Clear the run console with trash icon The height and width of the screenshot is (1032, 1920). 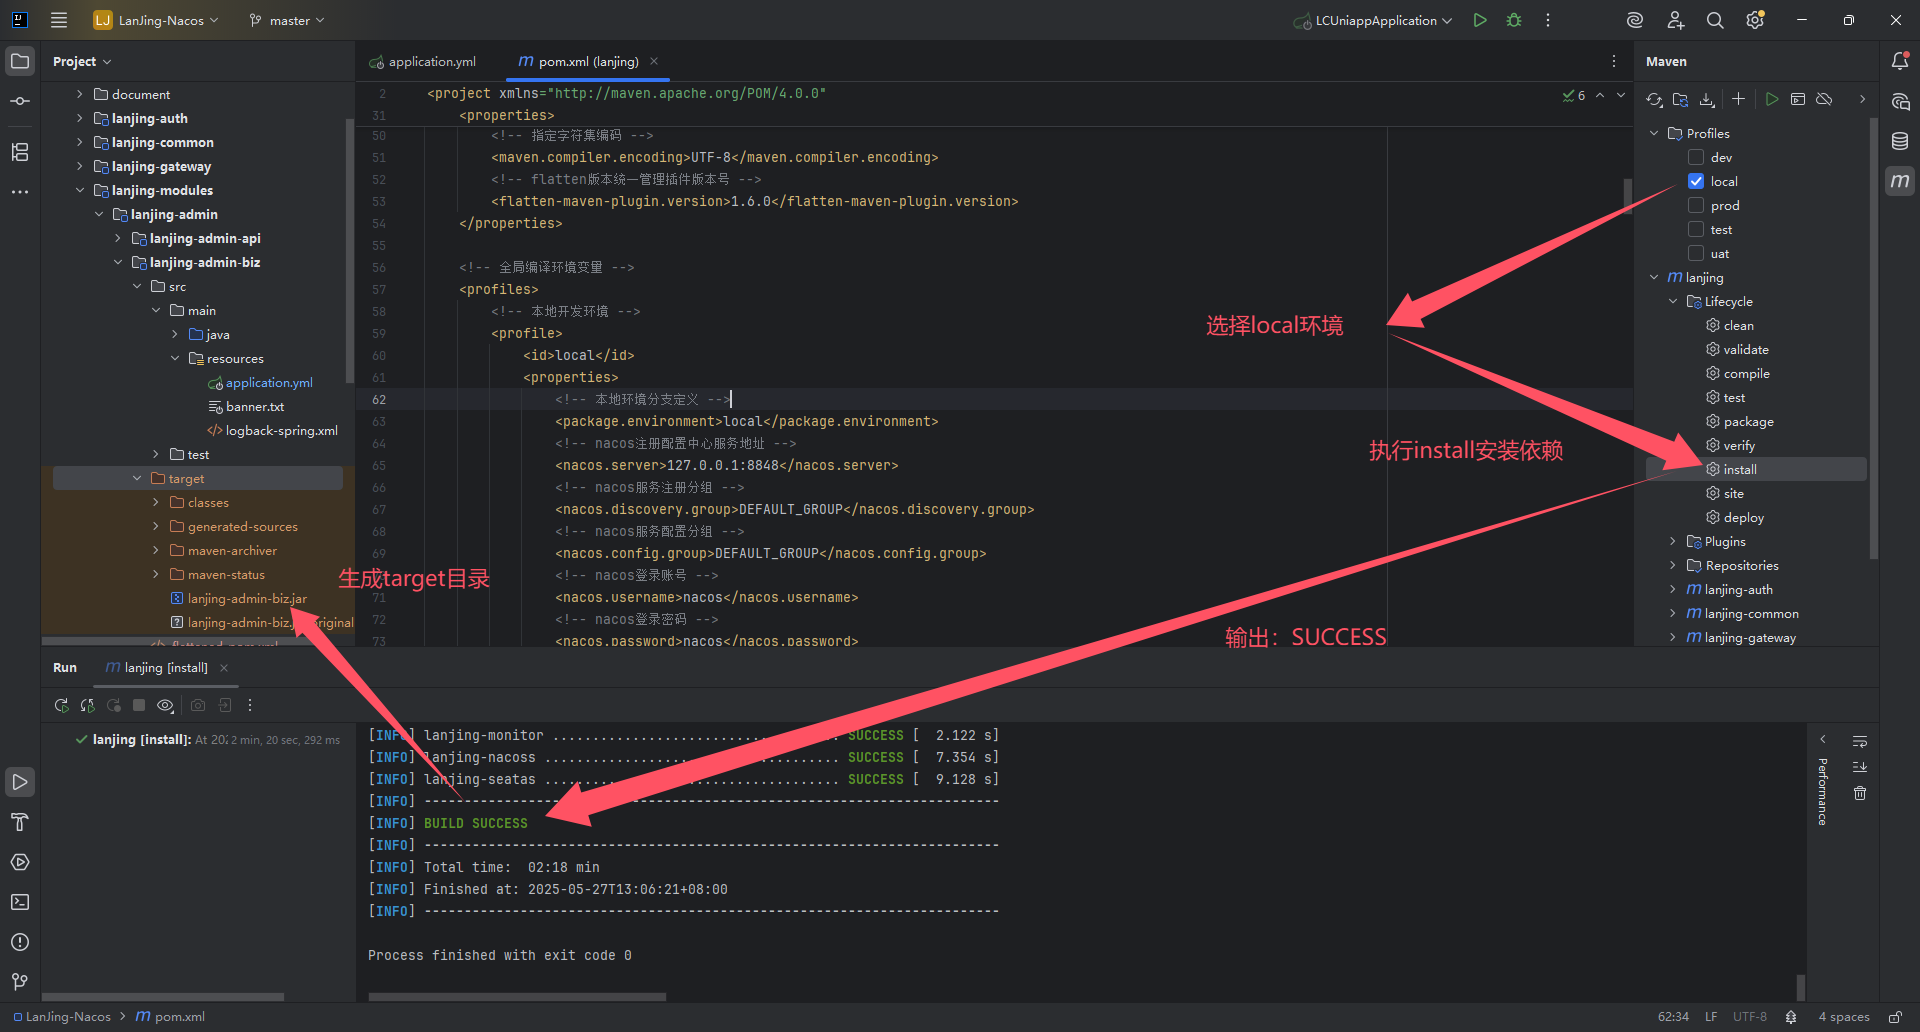coord(1860,793)
